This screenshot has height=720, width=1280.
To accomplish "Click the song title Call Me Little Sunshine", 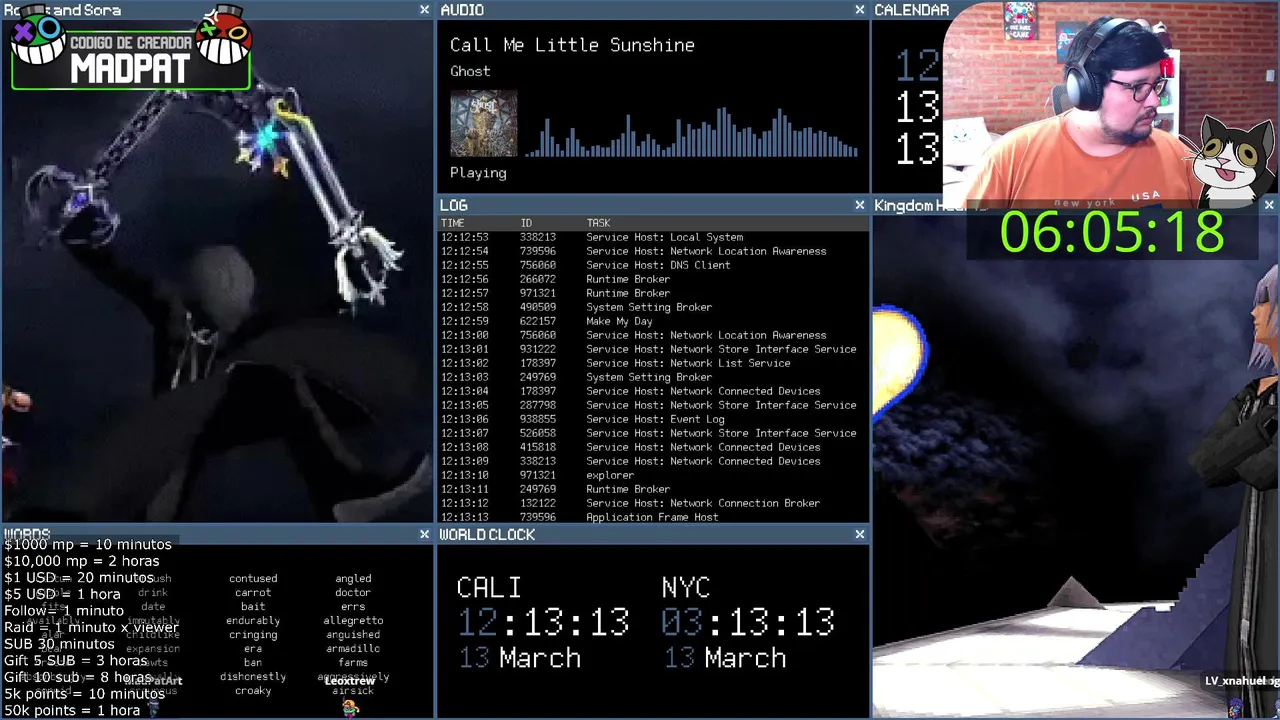I will [x=572, y=45].
